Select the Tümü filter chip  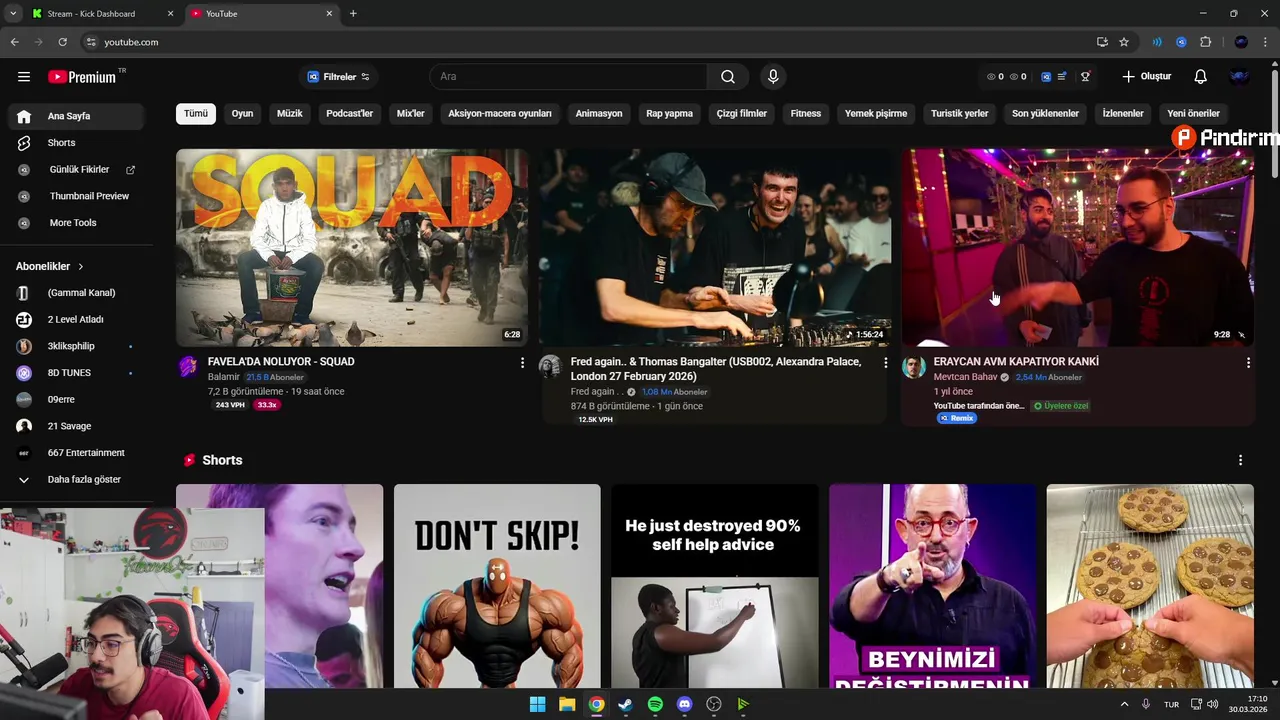pos(196,114)
